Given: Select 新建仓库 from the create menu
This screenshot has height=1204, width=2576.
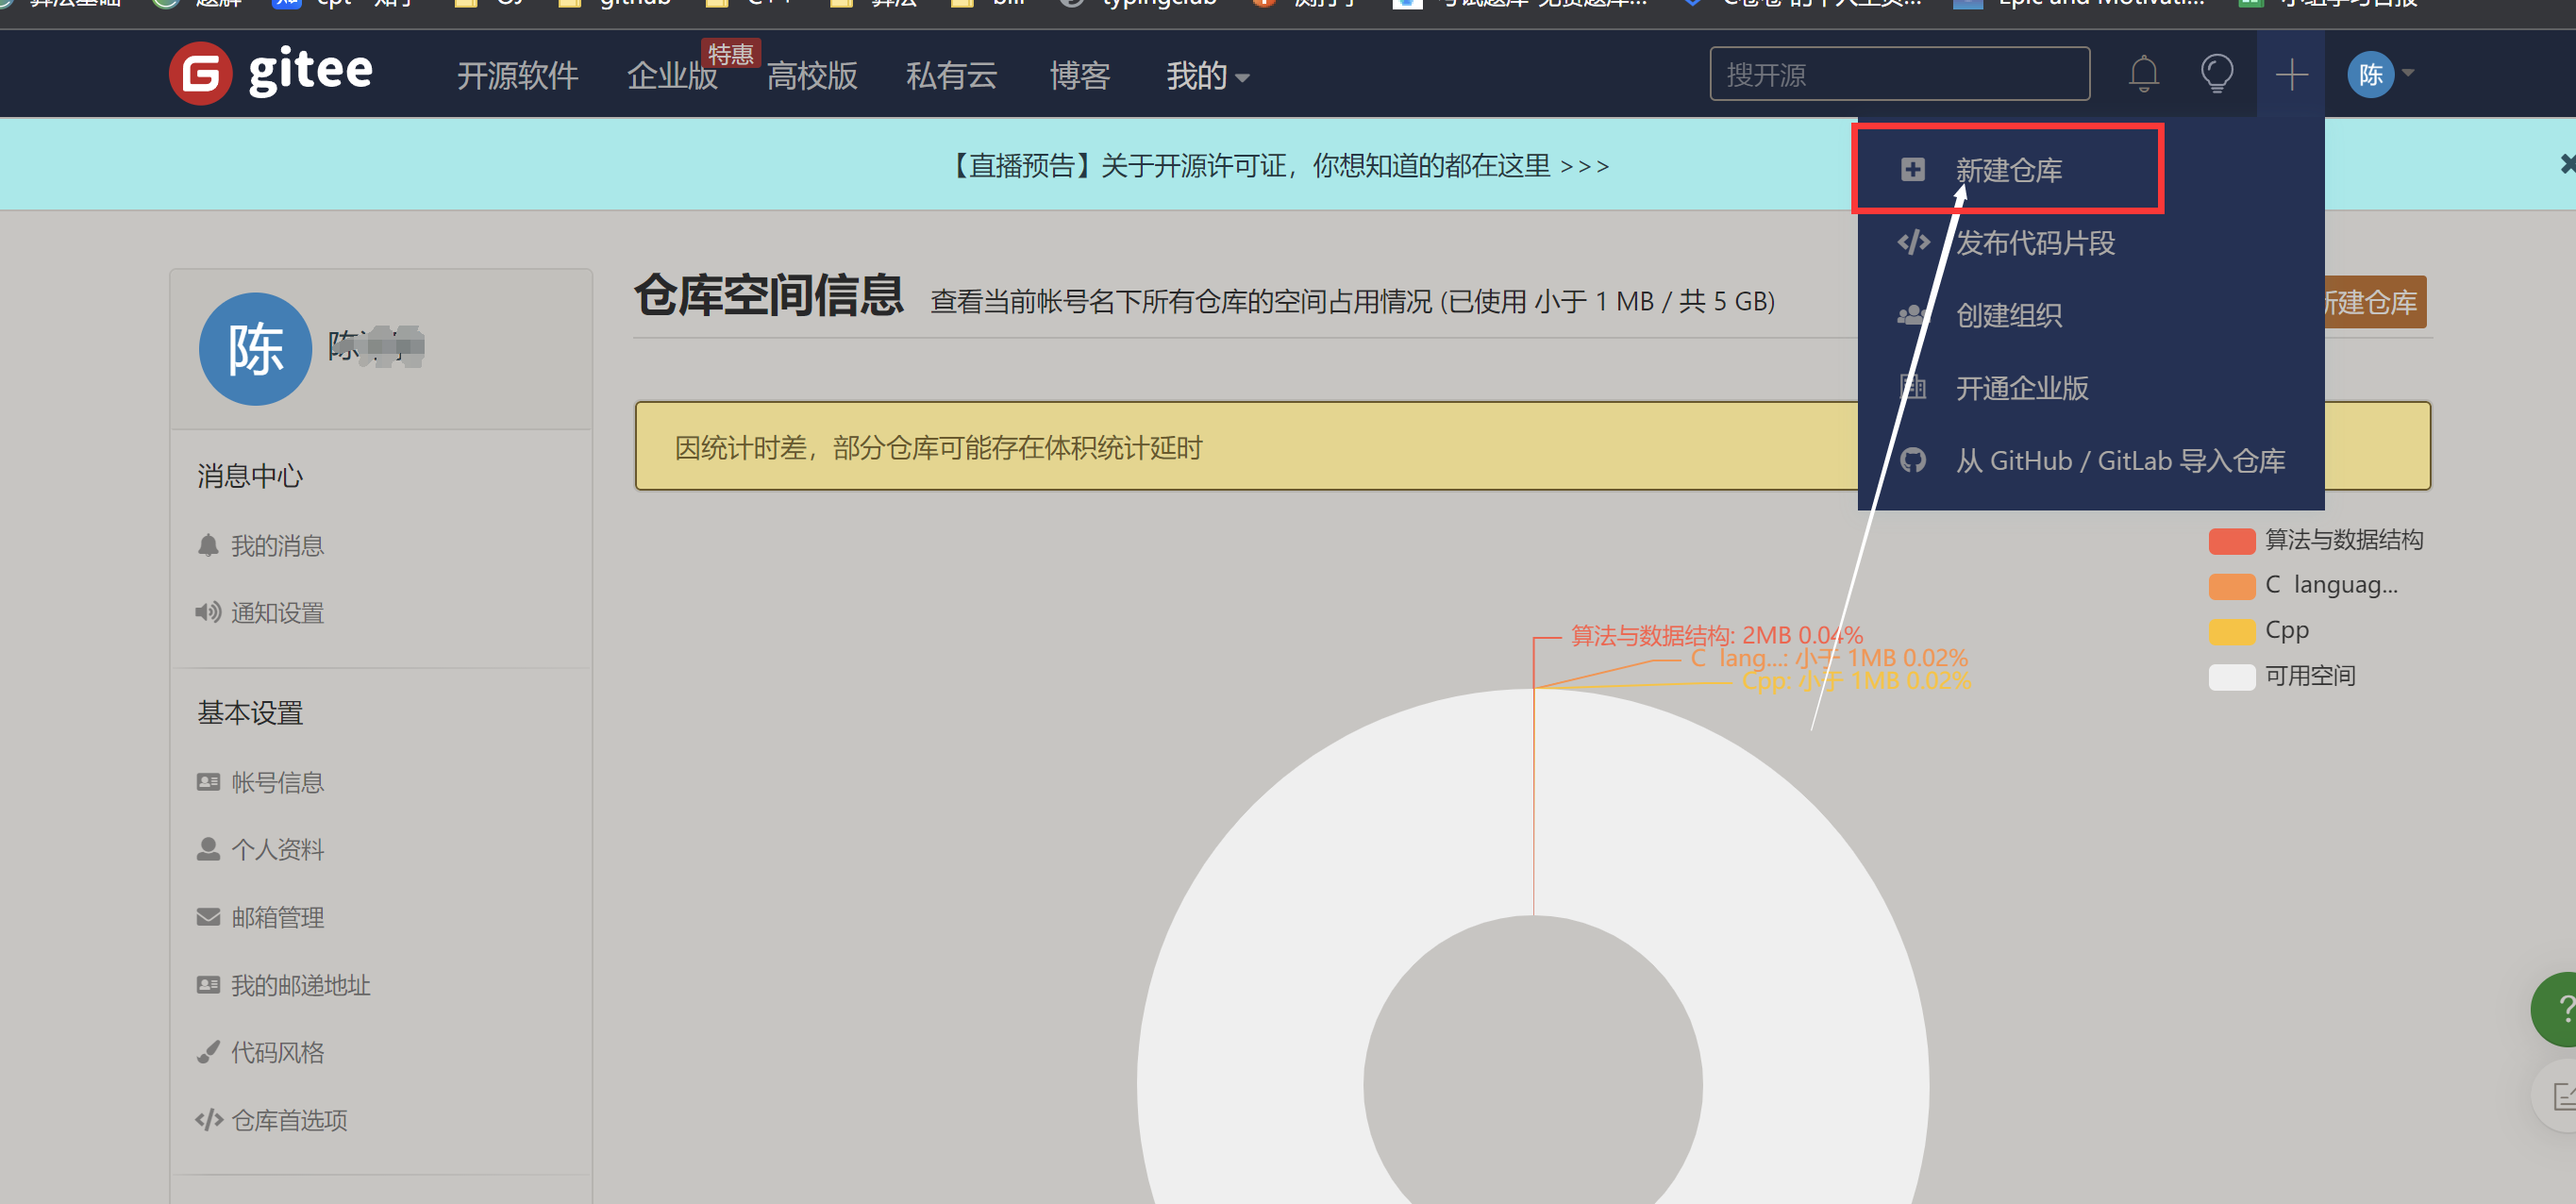Looking at the screenshot, I should (x=2008, y=169).
